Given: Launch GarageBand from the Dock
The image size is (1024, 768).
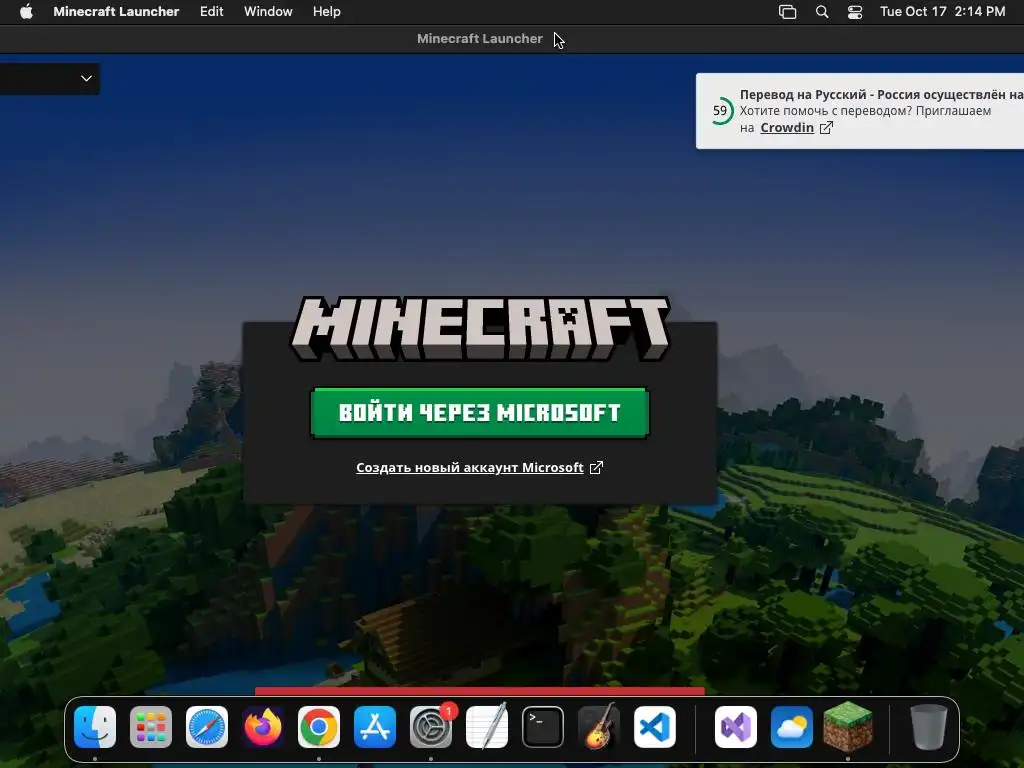Looking at the screenshot, I should pyautogui.click(x=599, y=727).
